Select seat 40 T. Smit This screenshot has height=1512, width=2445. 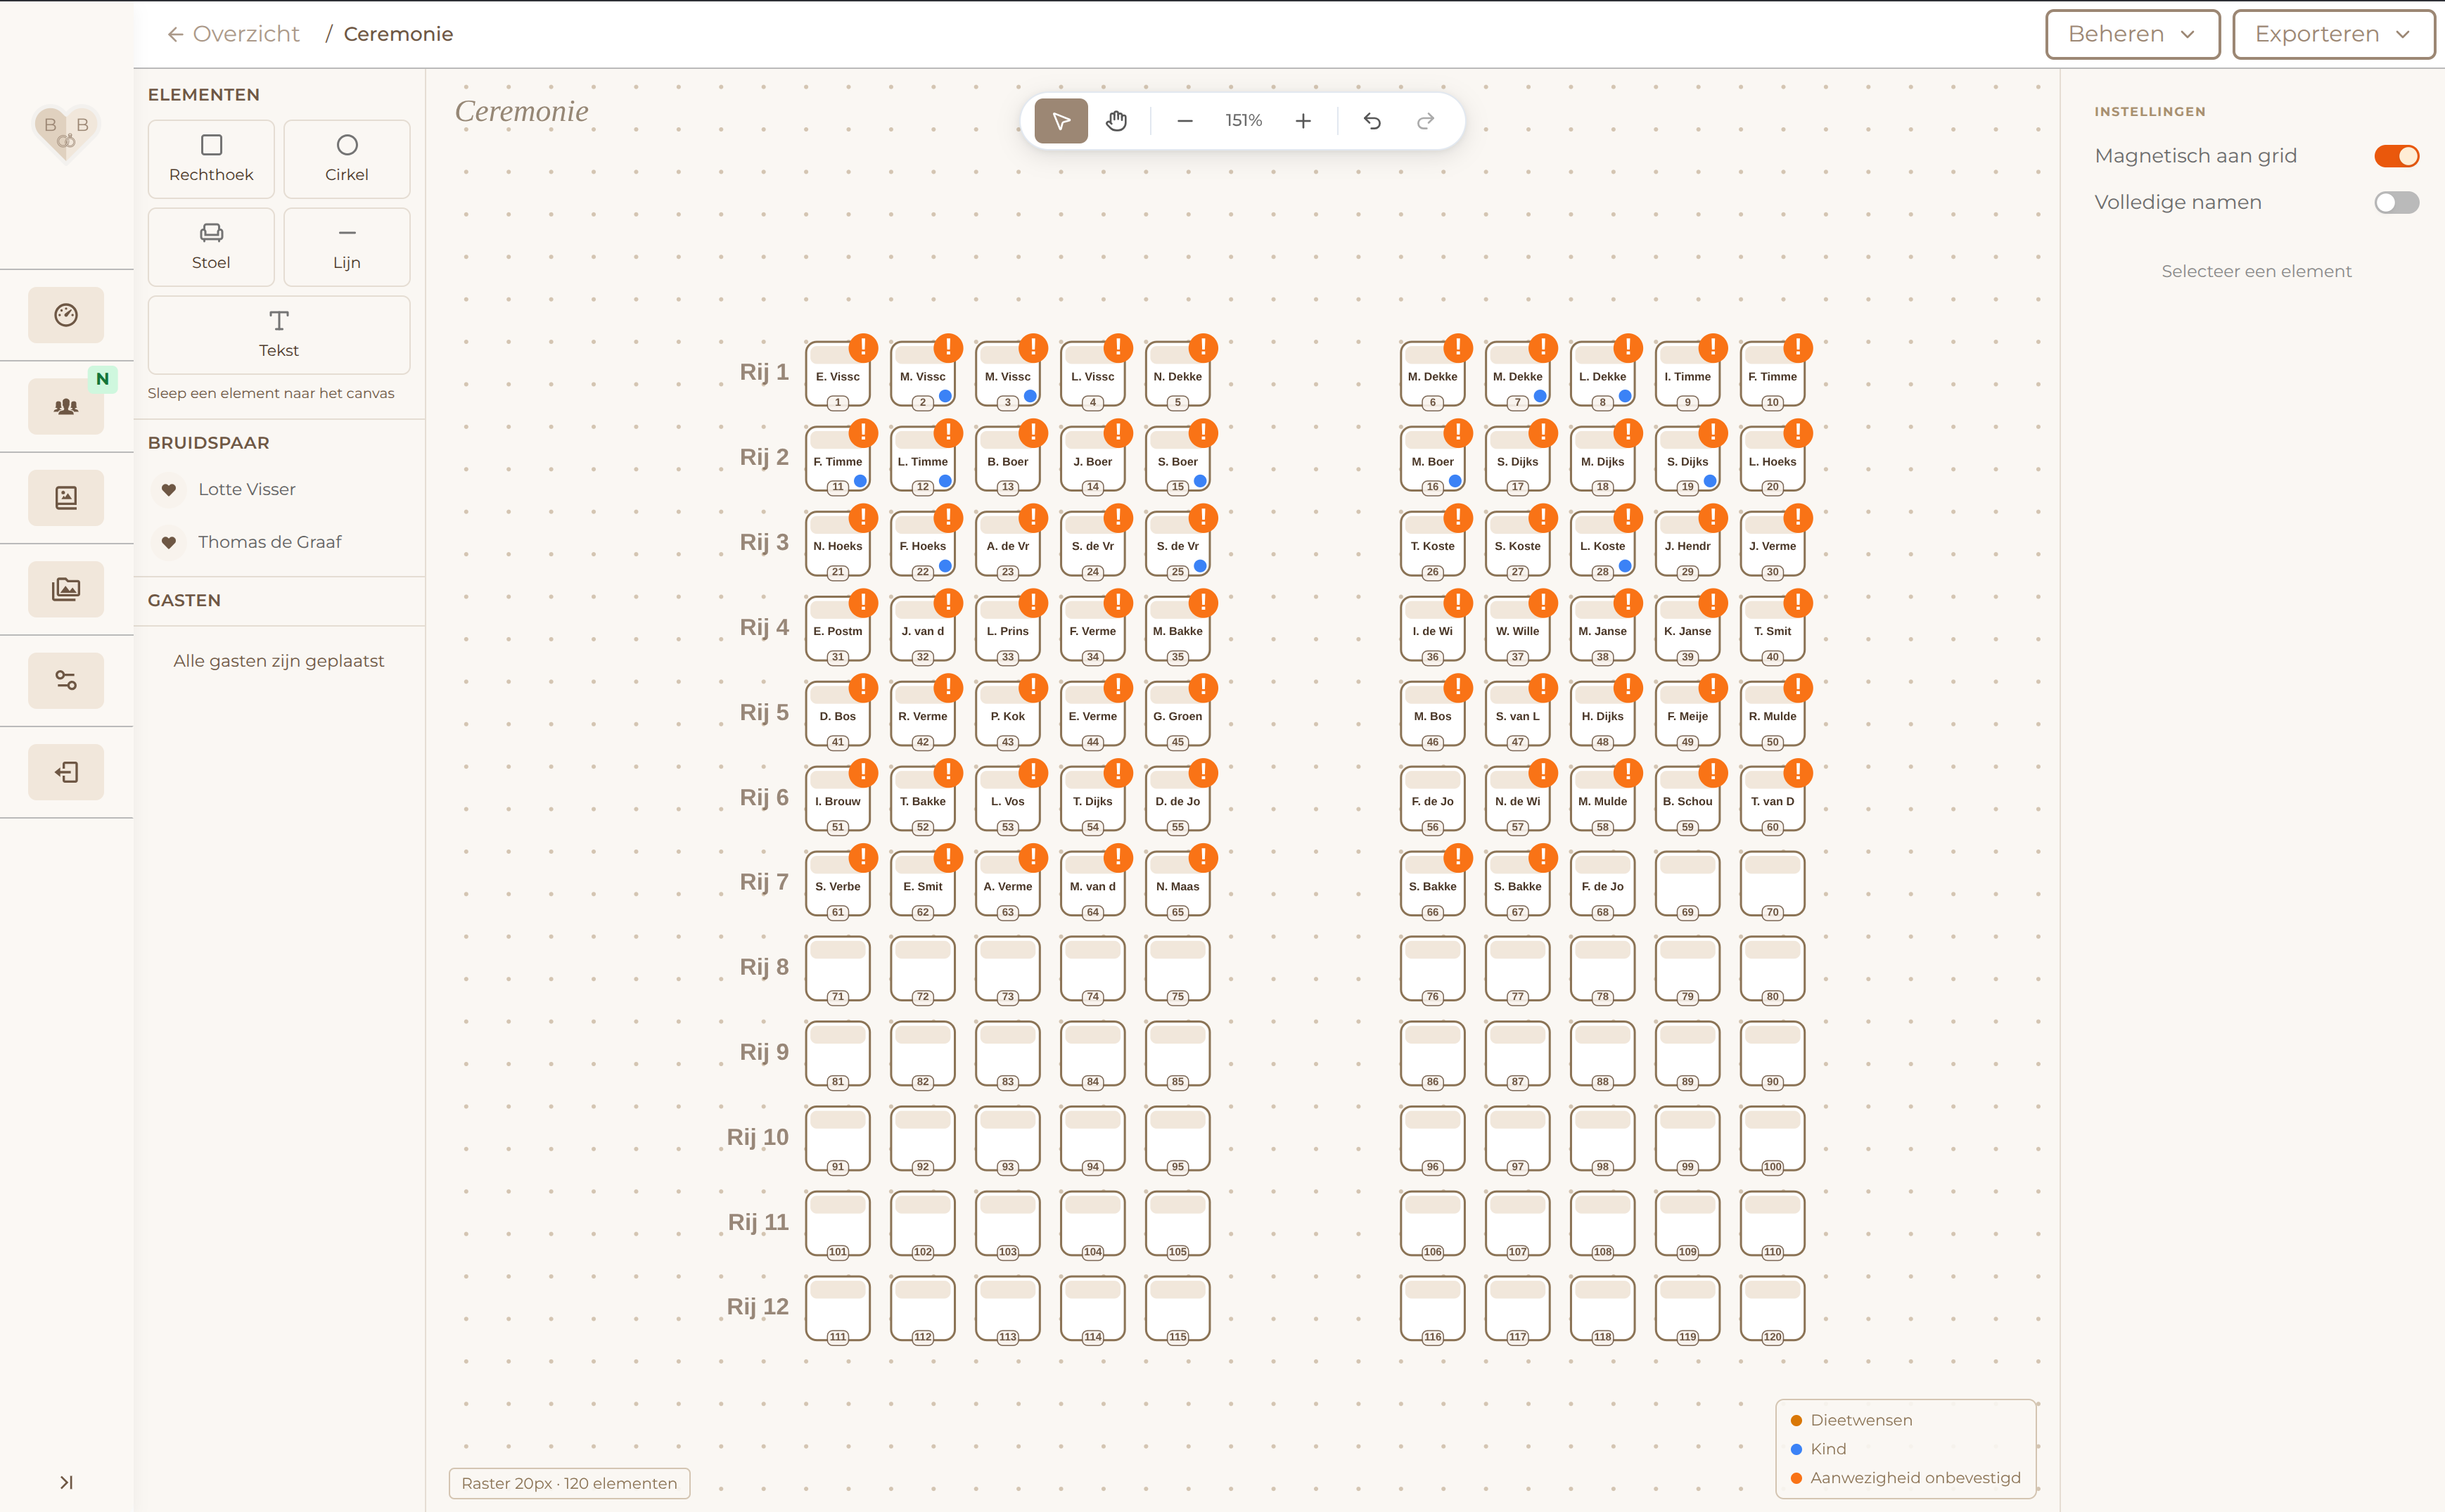click(x=1772, y=629)
